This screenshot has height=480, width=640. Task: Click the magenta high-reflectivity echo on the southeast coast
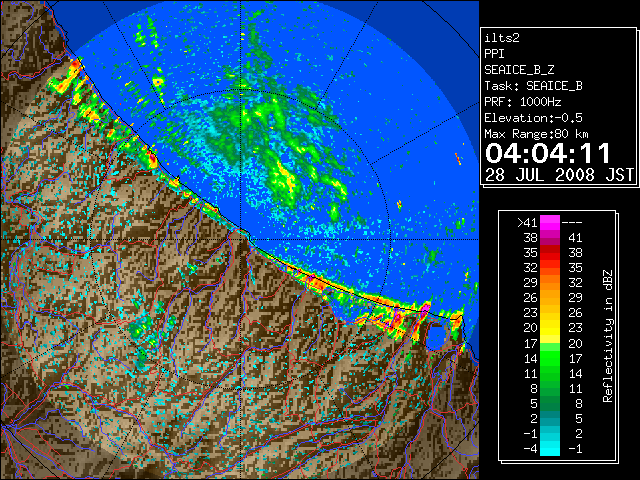[x=425, y=308]
